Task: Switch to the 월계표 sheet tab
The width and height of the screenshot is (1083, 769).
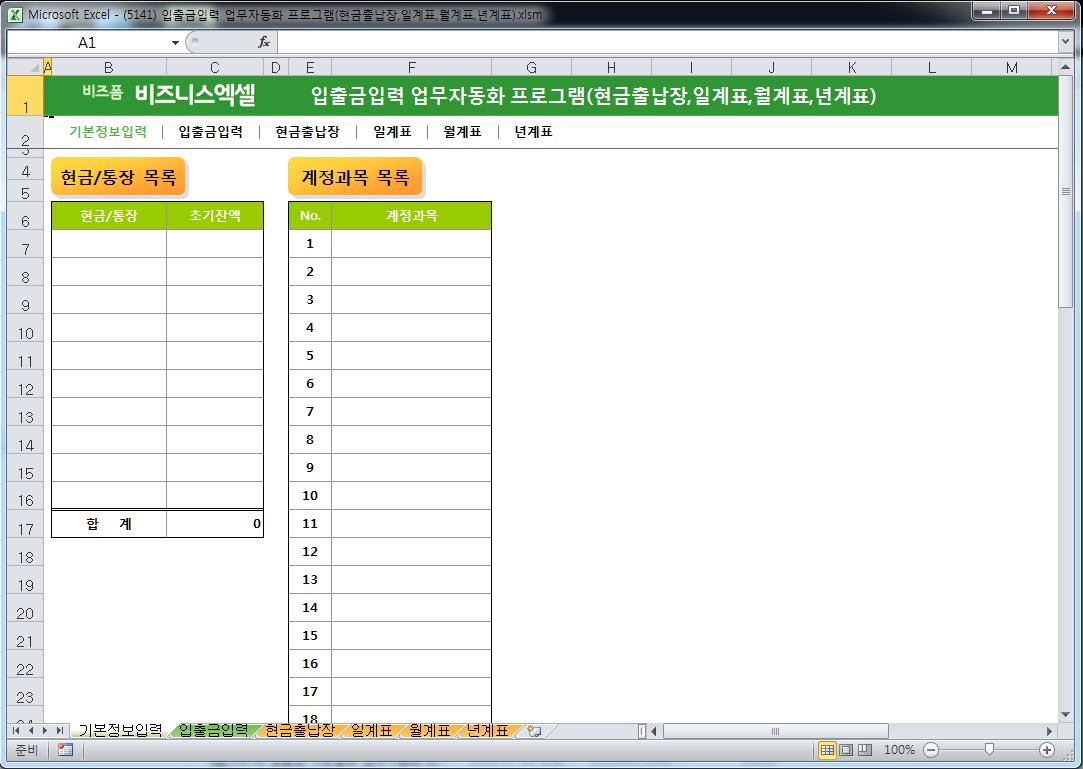Action: (430, 730)
